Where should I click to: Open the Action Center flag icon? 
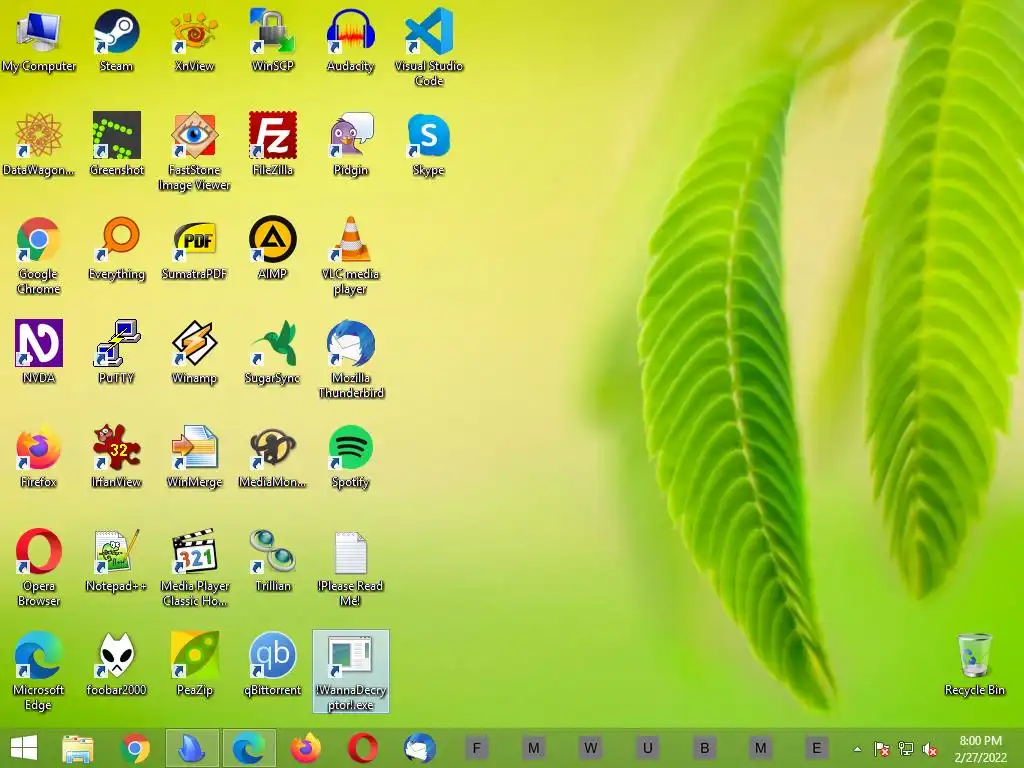pyautogui.click(x=882, y=749)
